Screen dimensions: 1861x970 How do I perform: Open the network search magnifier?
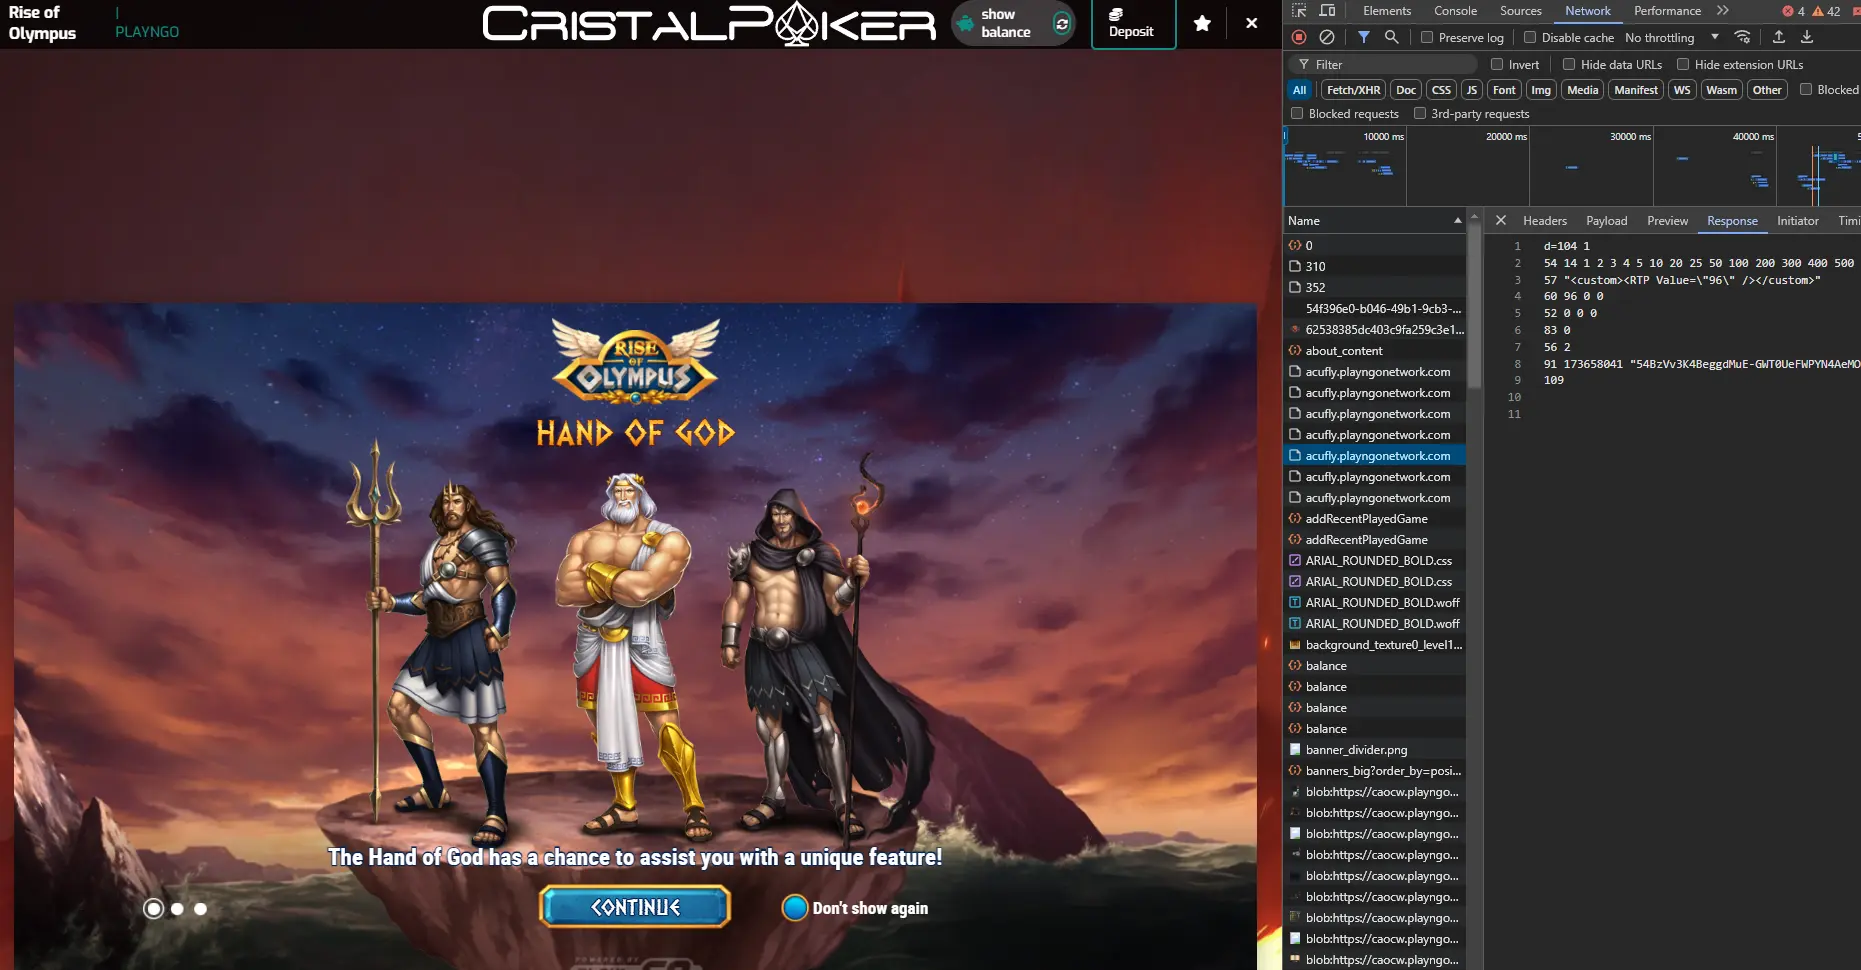[x=1391, y=37]
